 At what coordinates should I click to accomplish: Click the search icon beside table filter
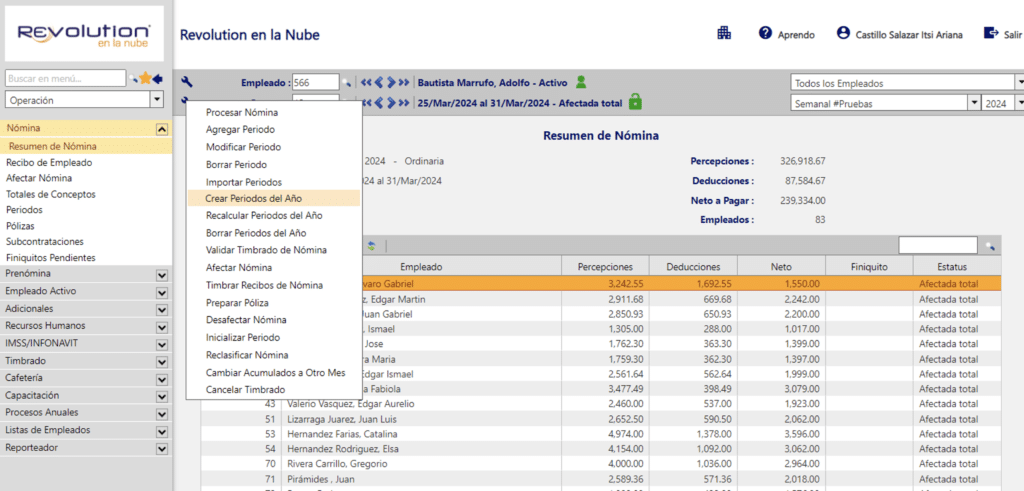point(990,245)
